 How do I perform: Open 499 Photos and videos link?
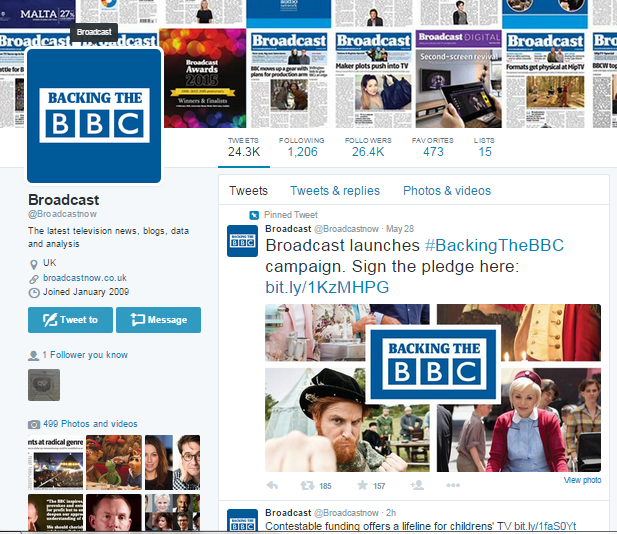pos(90,424)
